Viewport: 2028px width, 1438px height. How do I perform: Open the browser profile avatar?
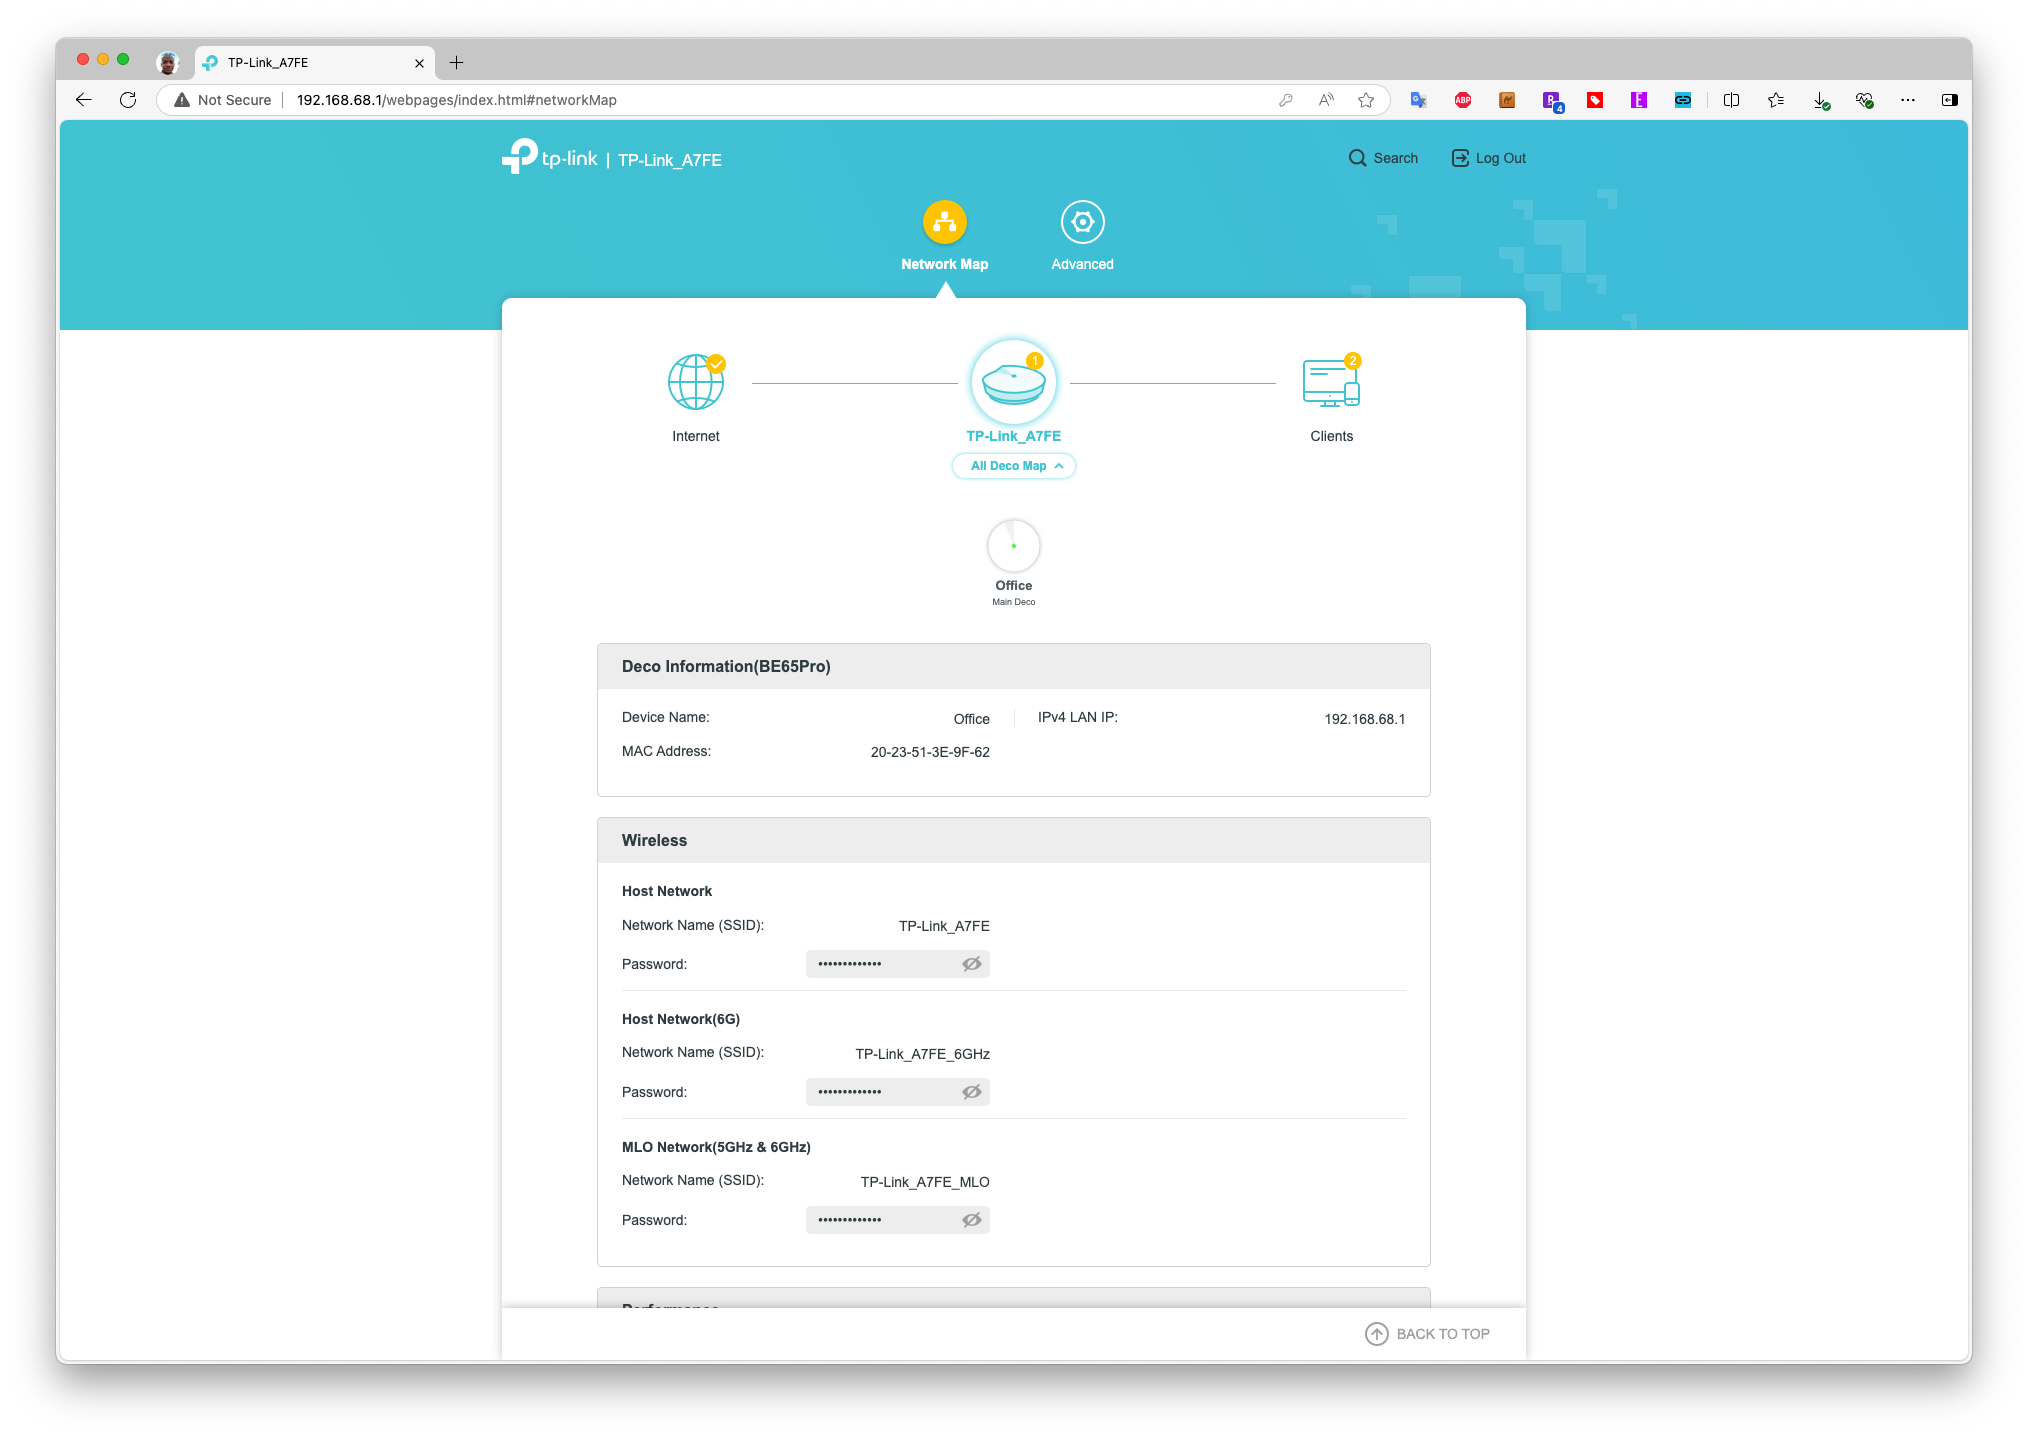[168, 62]
